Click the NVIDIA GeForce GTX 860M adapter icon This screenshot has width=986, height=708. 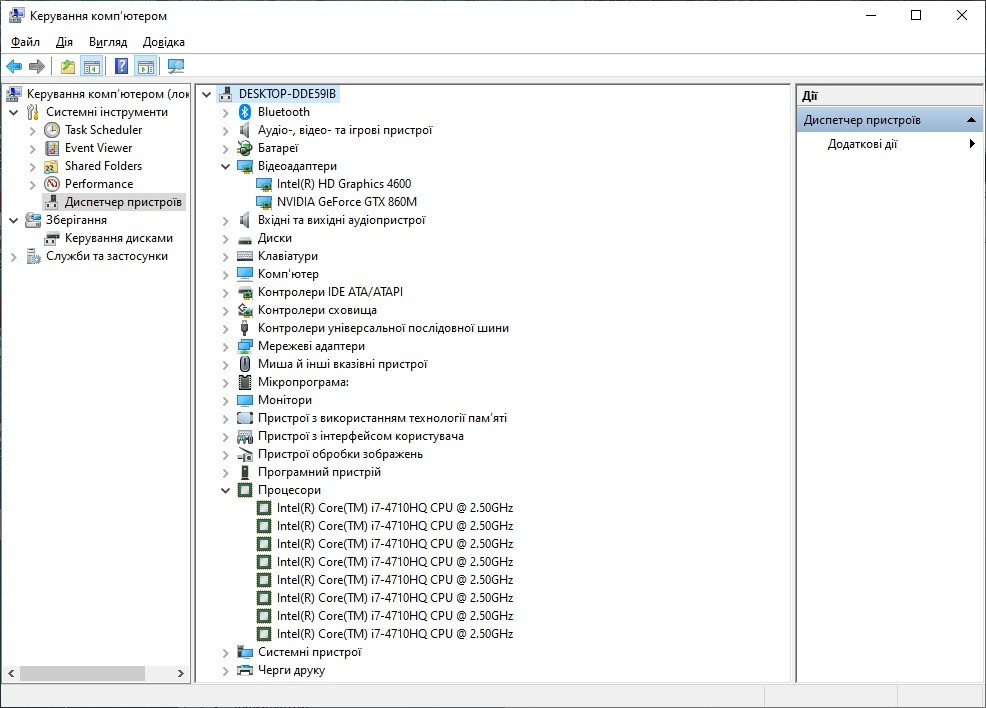point(264,202)
